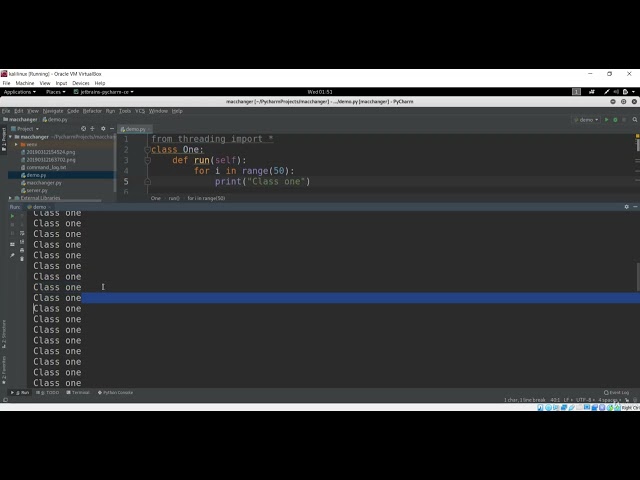Screen dimensions: 640x480
Task: Click the Run tool window button at bottom
Action: tap(20, 393)
